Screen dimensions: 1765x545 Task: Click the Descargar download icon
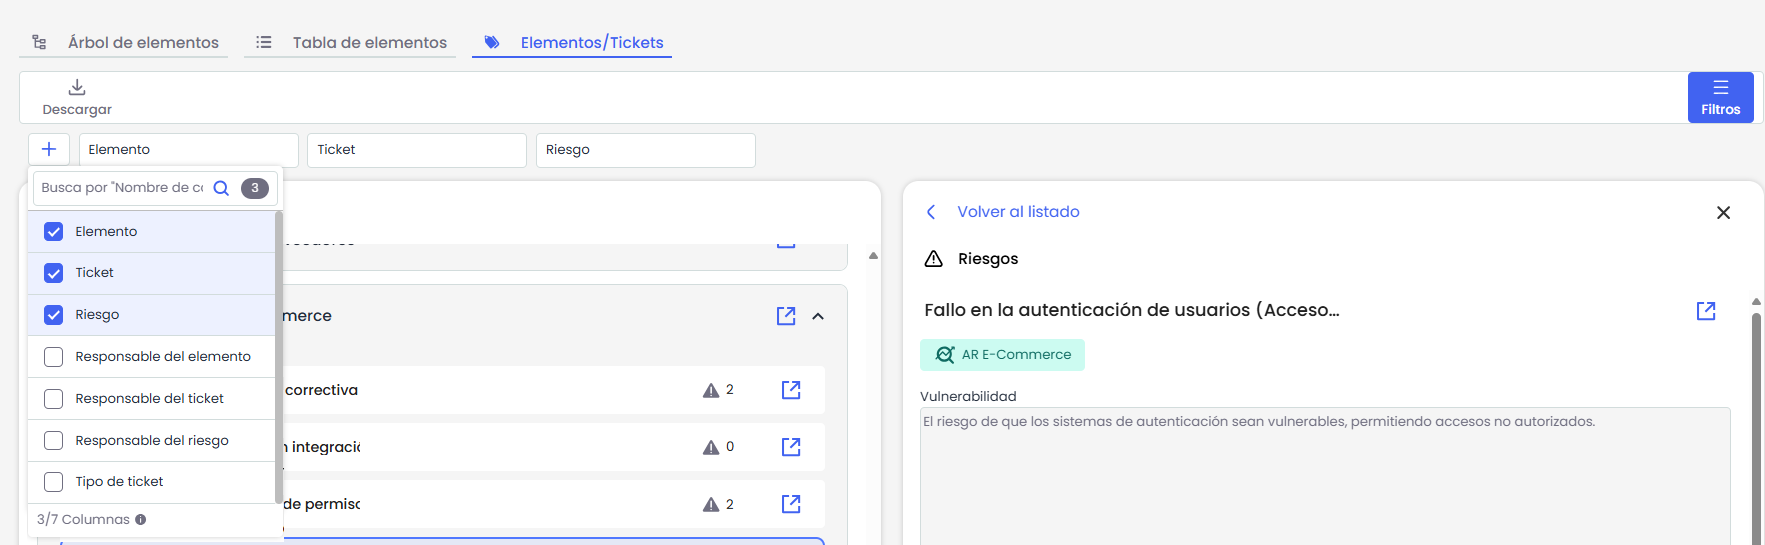tap(77, 88)
